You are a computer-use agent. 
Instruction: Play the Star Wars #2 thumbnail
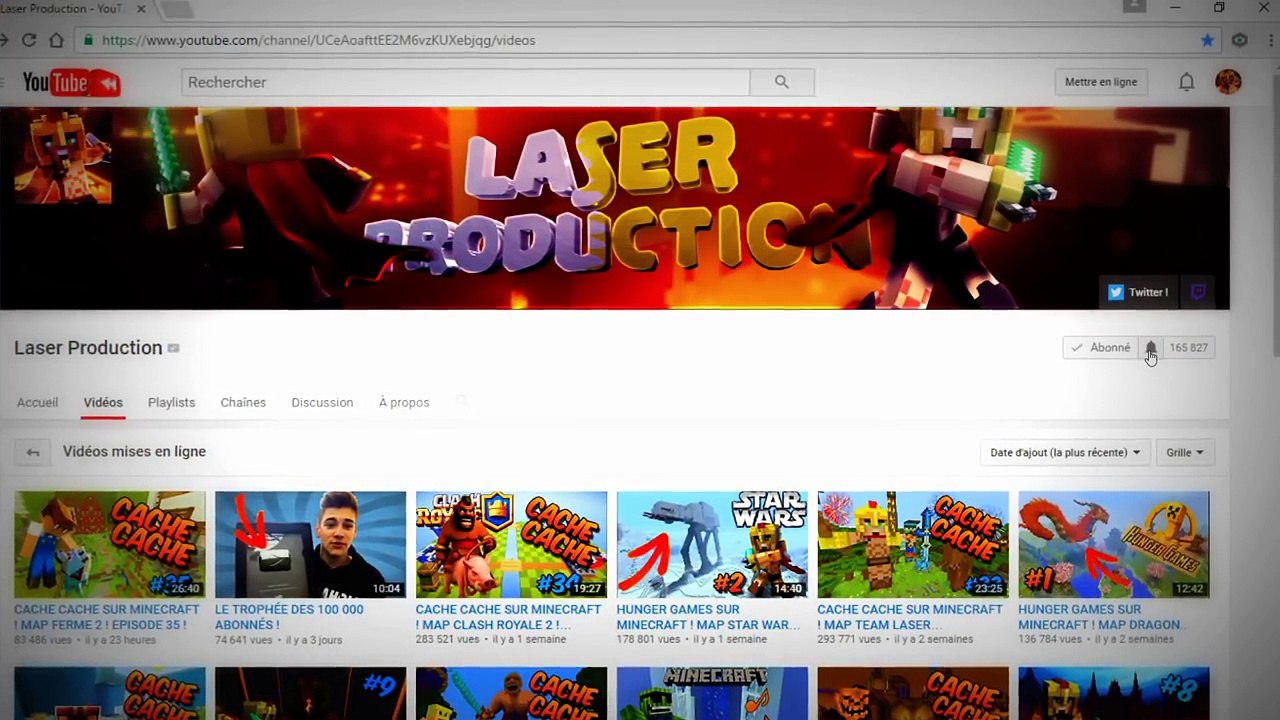(712, 545)
